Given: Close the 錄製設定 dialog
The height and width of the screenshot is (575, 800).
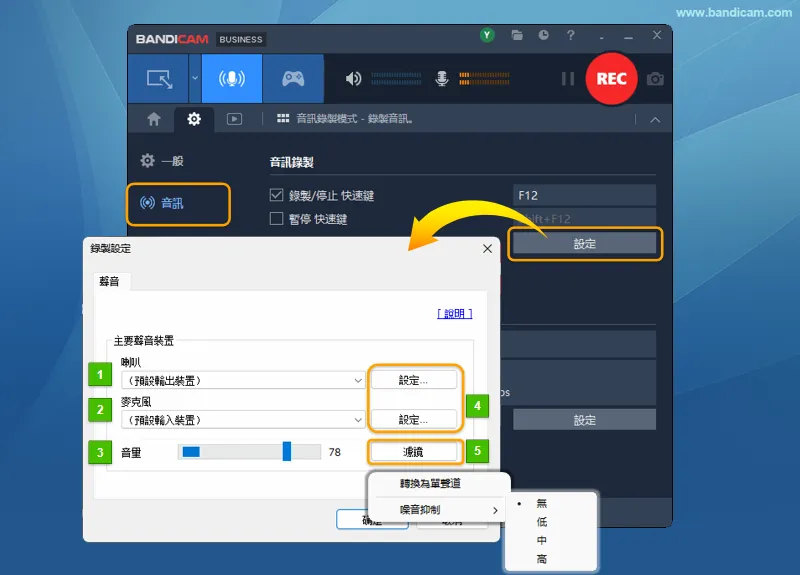Looking at the screenshot, I should 487,248.
